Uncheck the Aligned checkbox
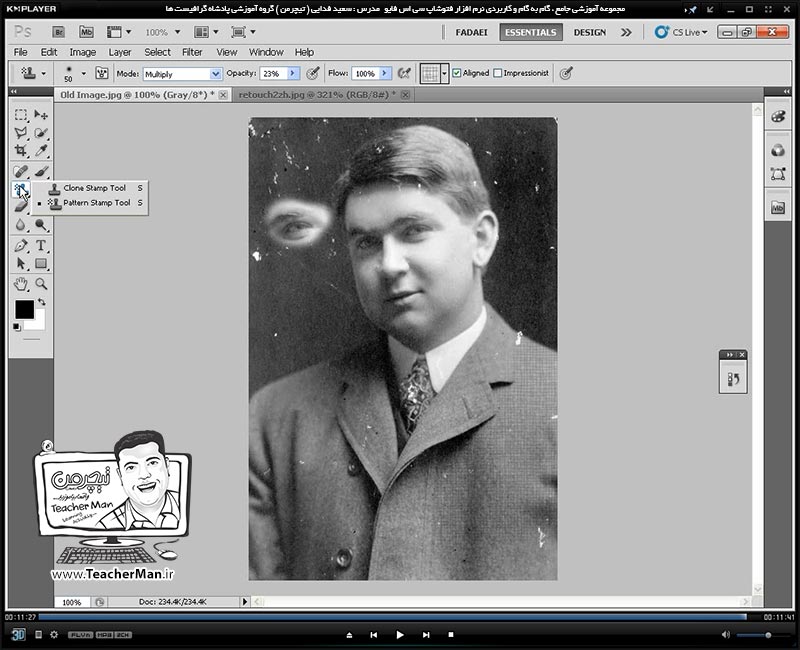The image size is (800, 650). 457,73
